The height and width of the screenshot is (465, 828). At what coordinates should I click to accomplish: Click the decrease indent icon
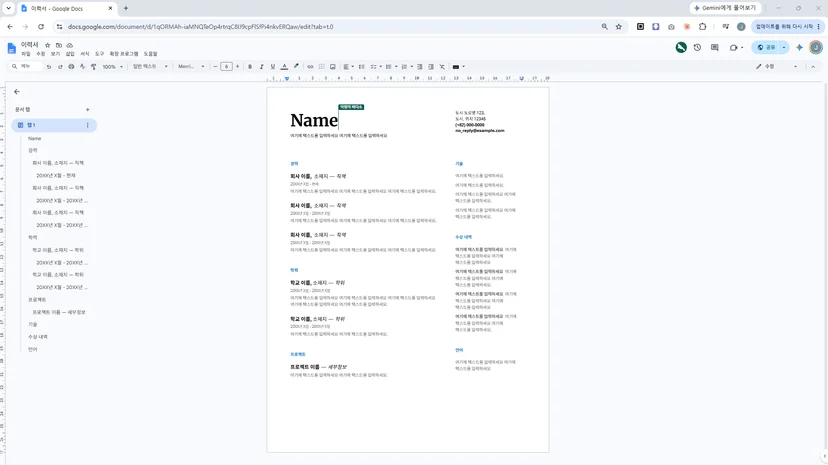coord(420,67)
